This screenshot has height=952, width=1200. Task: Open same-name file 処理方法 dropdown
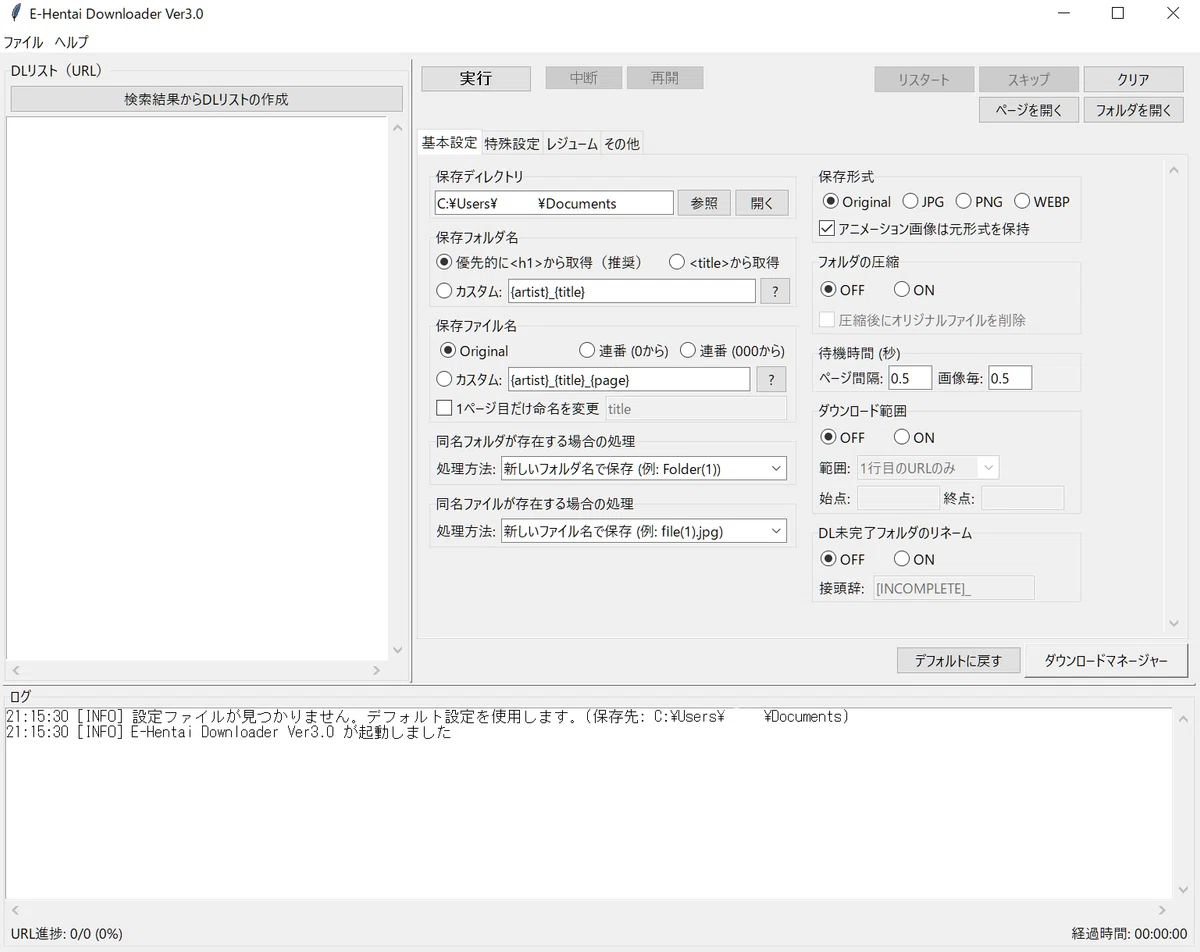643,531
